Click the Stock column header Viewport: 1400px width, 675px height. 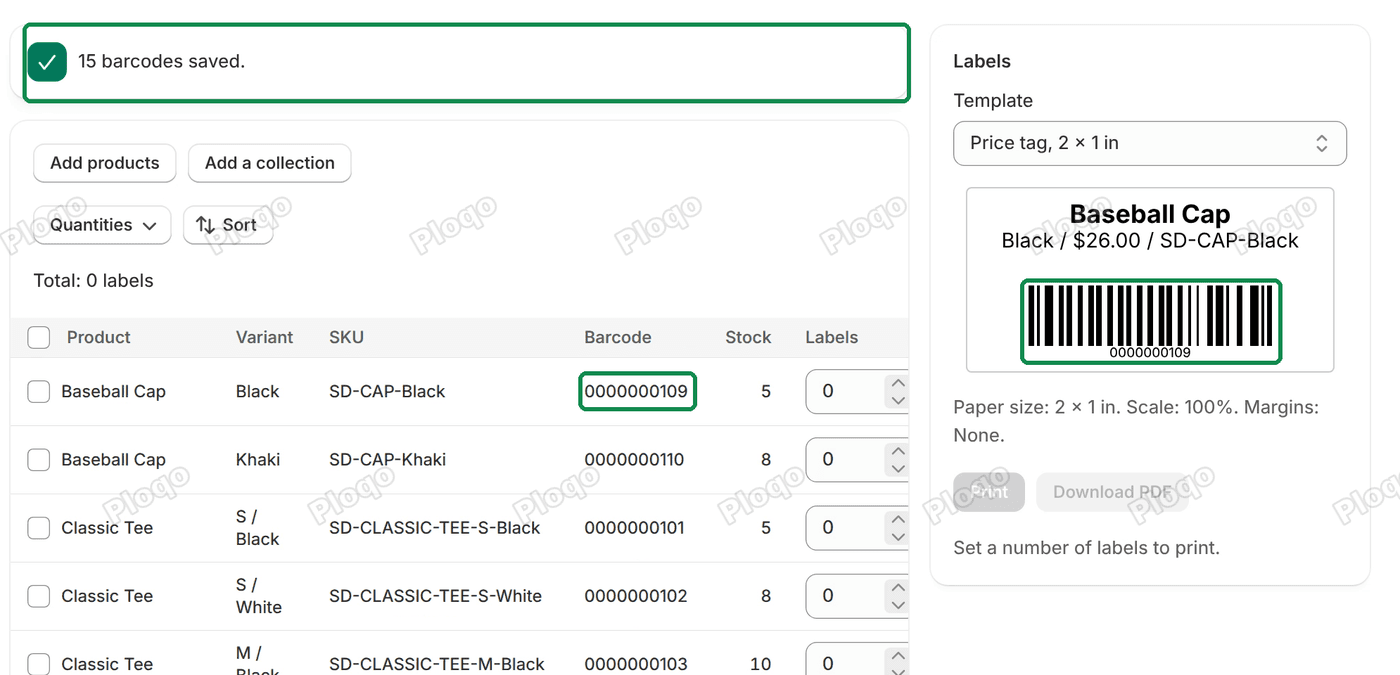click(748, 337)
